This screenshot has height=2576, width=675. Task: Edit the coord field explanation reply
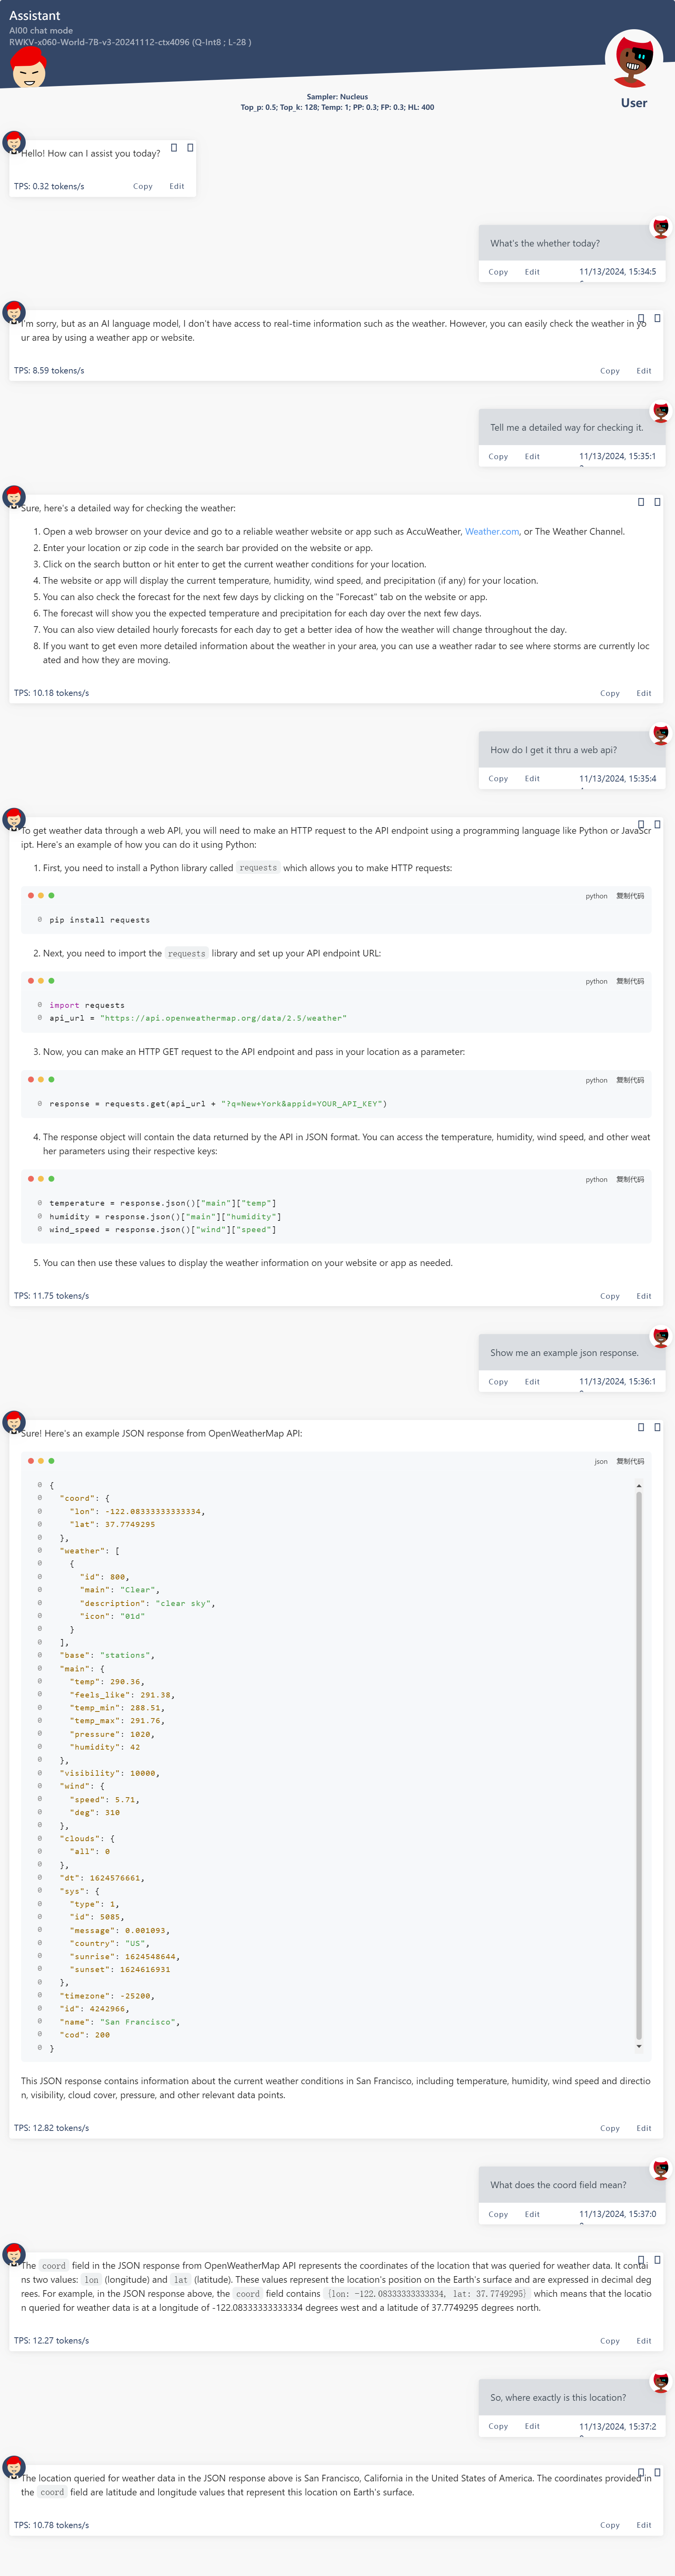644,2341
